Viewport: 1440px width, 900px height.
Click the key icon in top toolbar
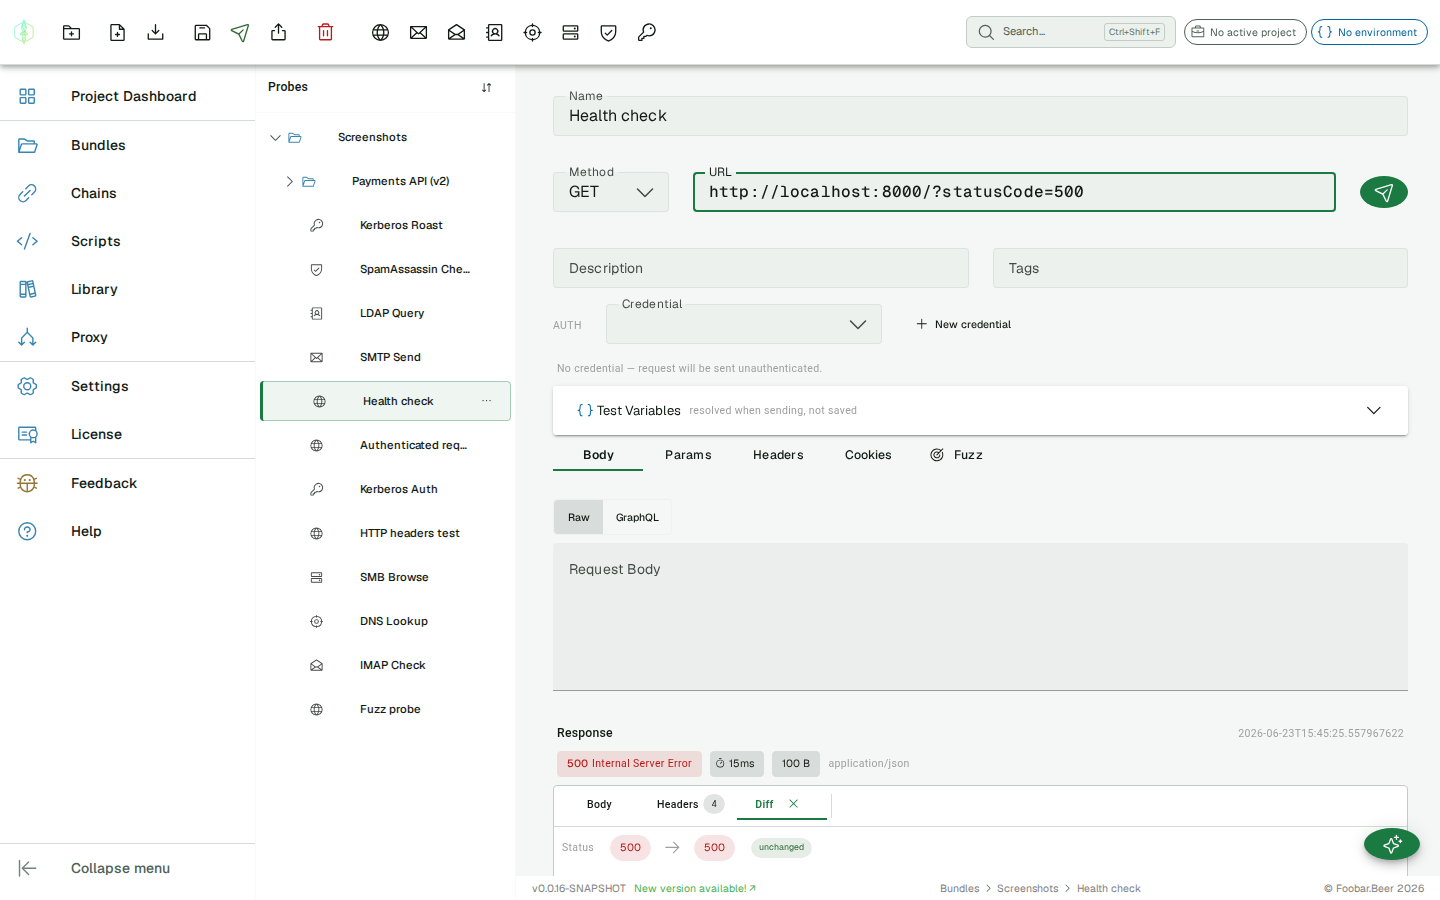click(x=647, y=32)
